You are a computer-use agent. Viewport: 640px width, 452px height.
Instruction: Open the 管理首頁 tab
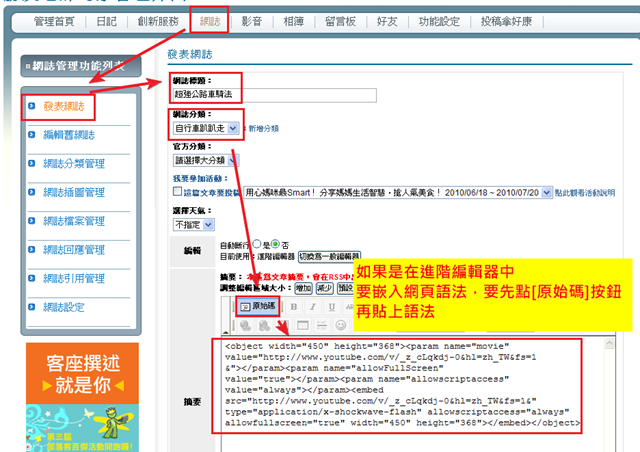click(54, 22)
